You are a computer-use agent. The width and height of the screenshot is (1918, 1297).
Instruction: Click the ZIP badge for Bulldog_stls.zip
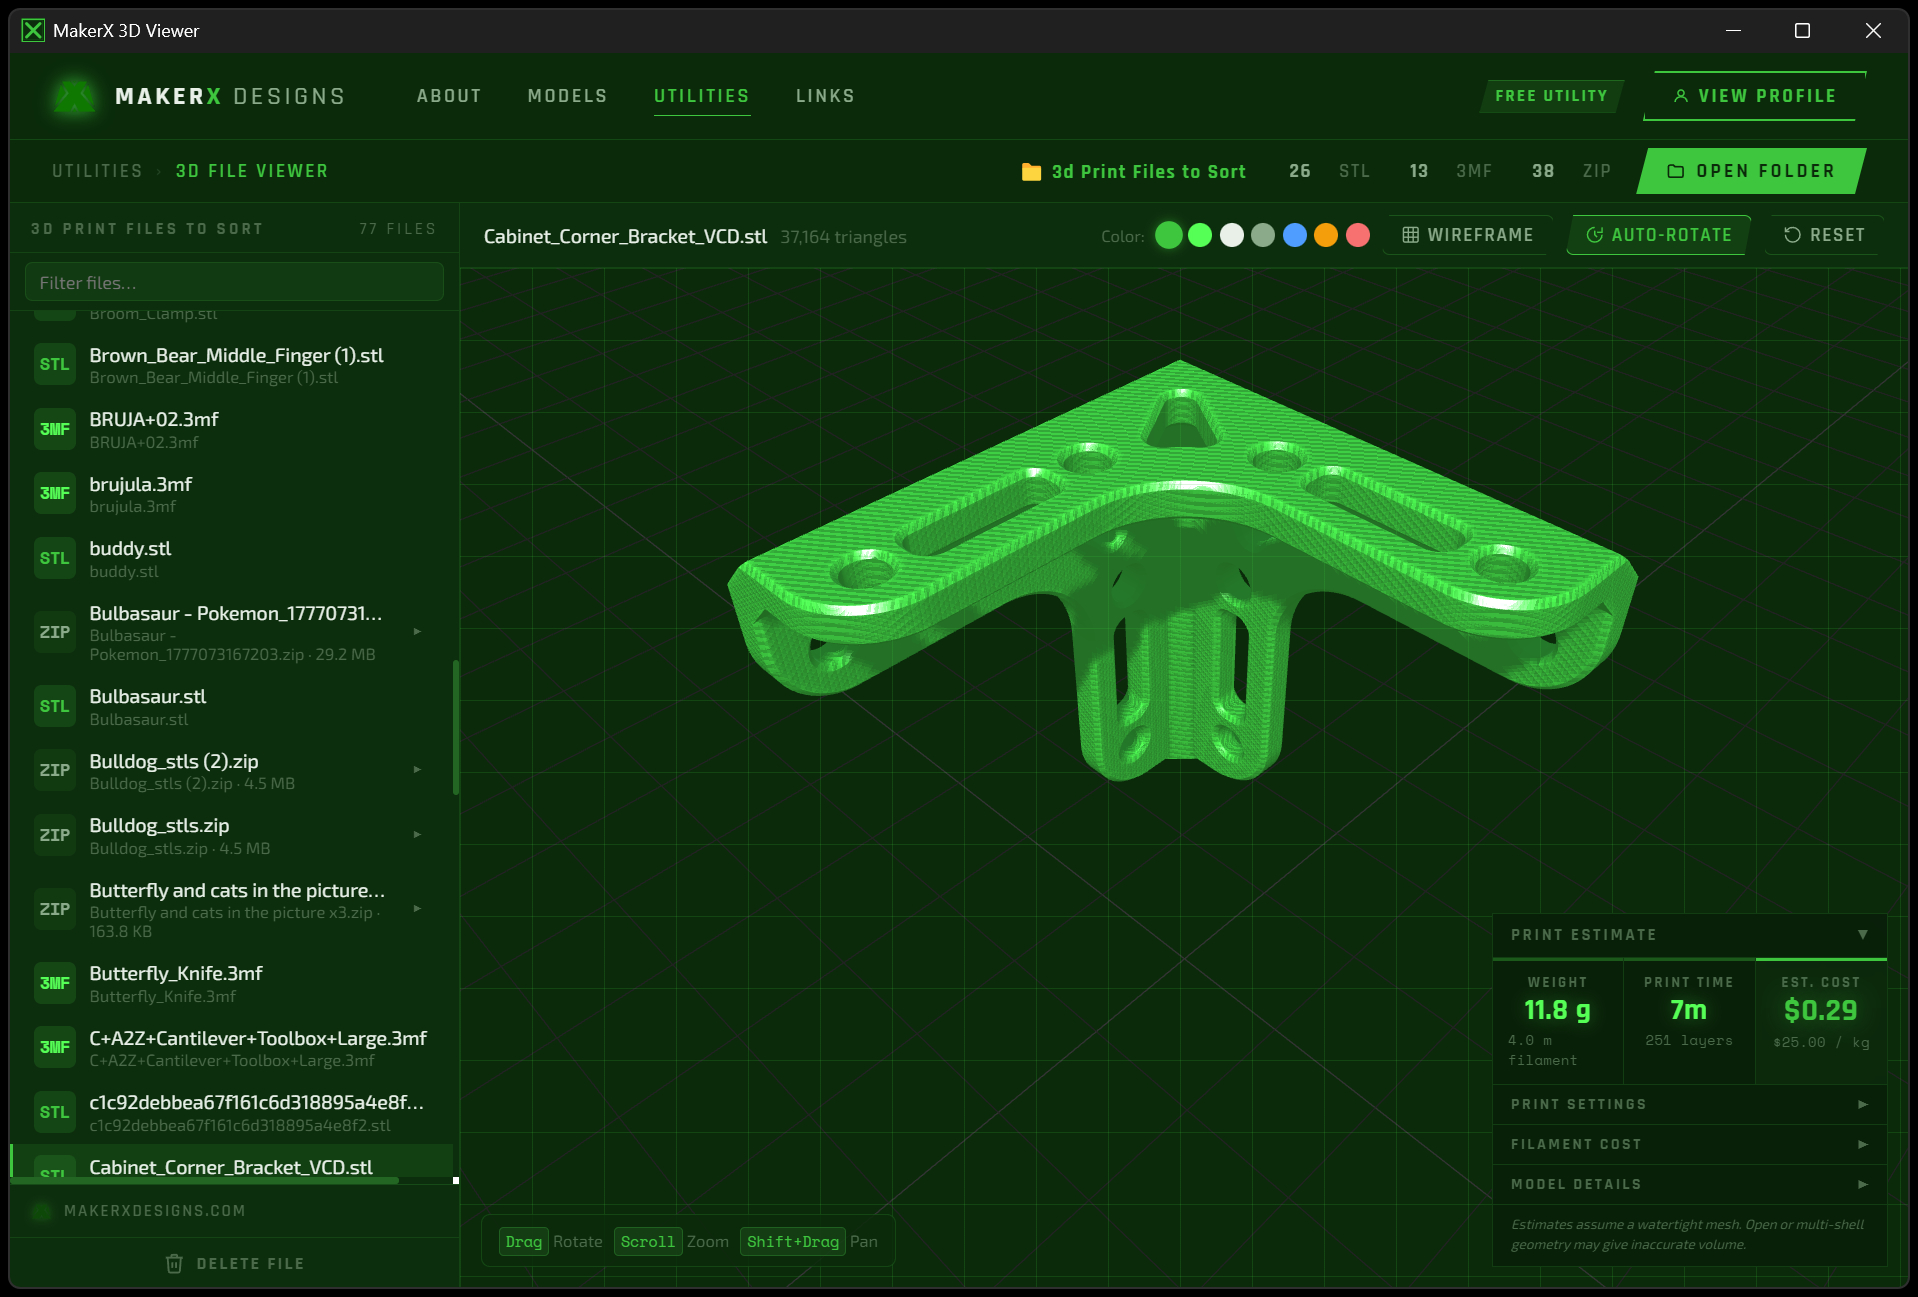pyautogui.click(x=55, y=835)
